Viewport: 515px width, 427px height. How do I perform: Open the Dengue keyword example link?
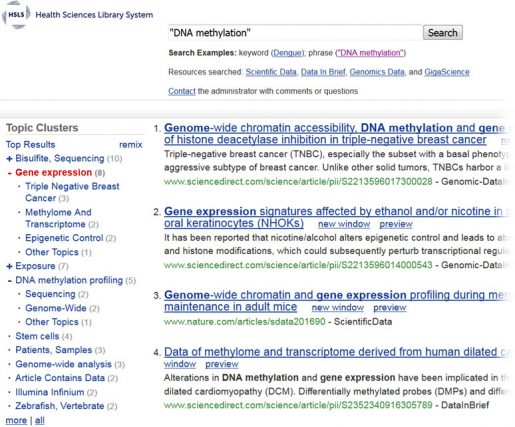tap(287, 53)
